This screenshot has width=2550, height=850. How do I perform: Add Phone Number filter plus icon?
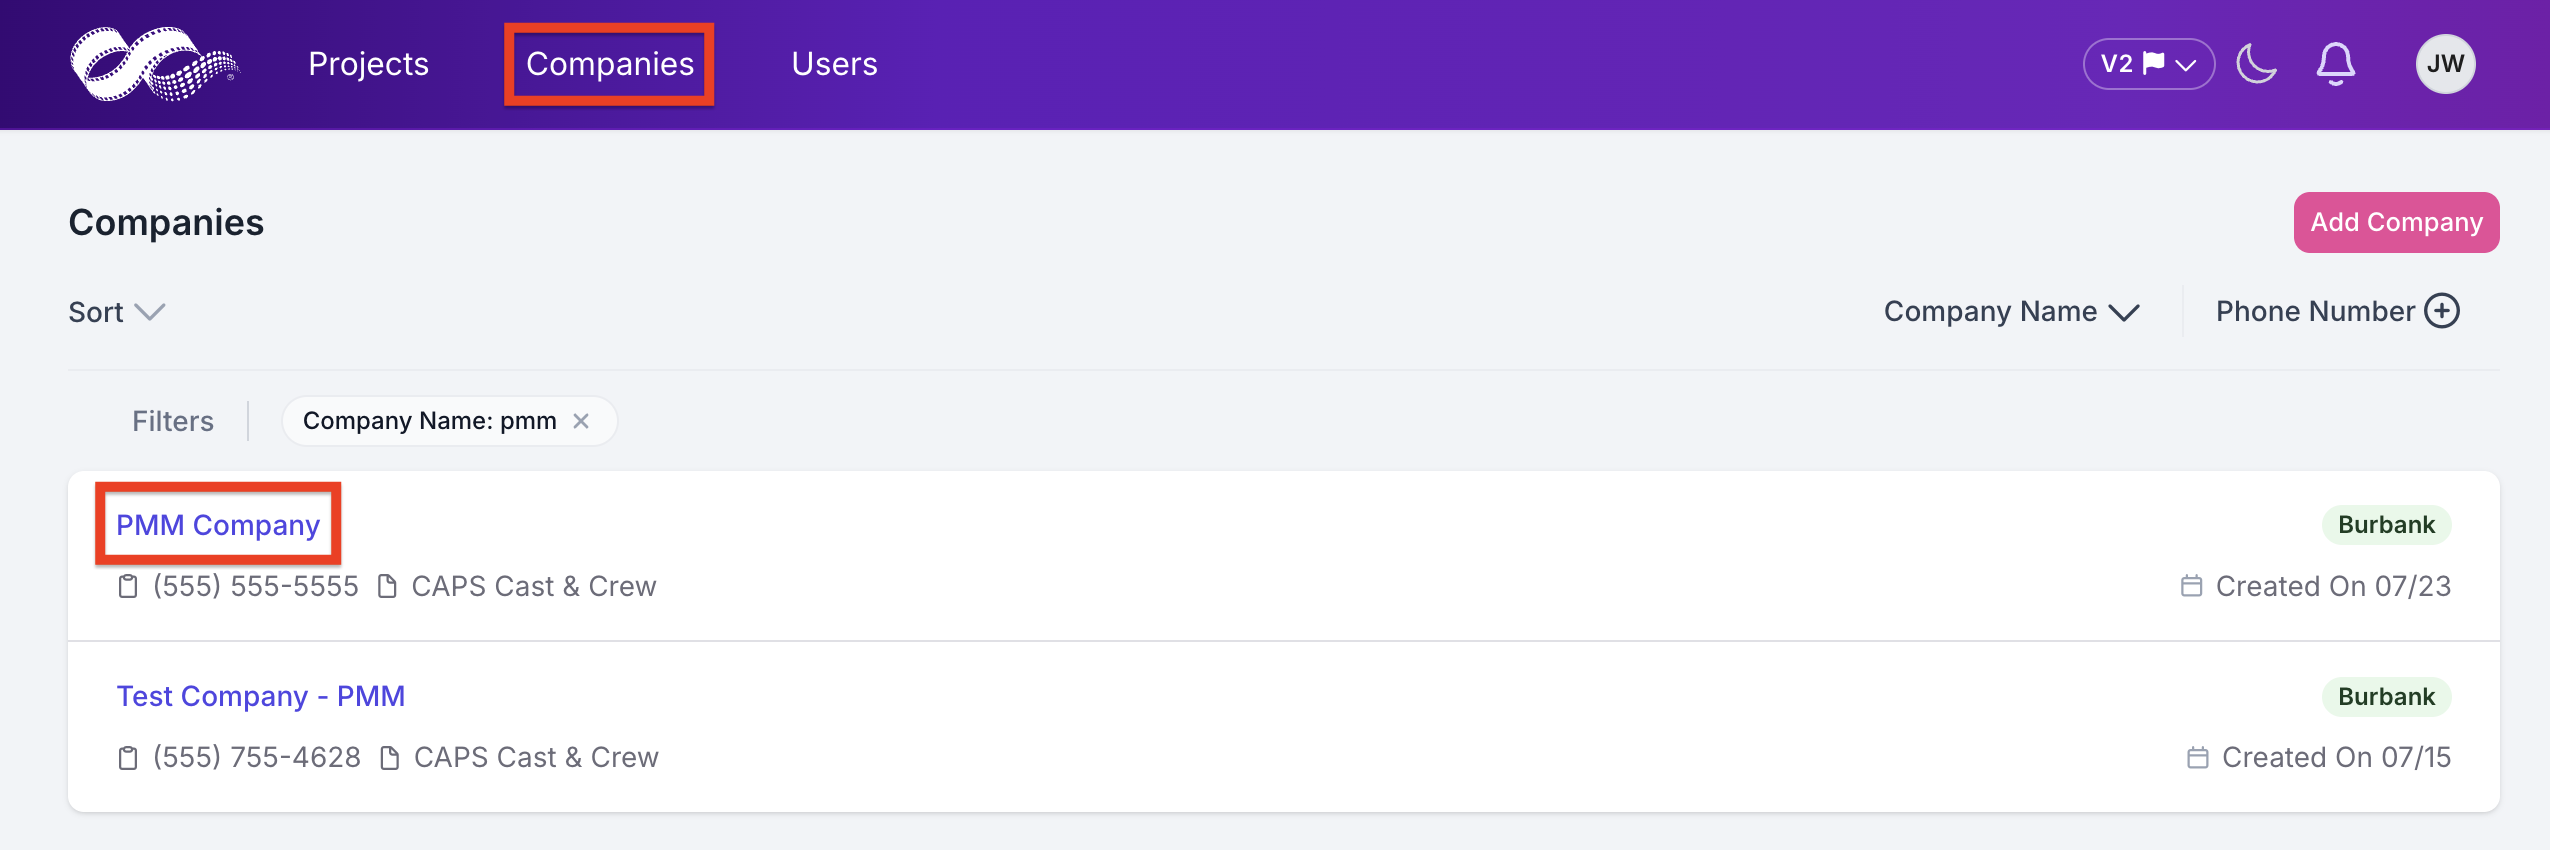2442,311
